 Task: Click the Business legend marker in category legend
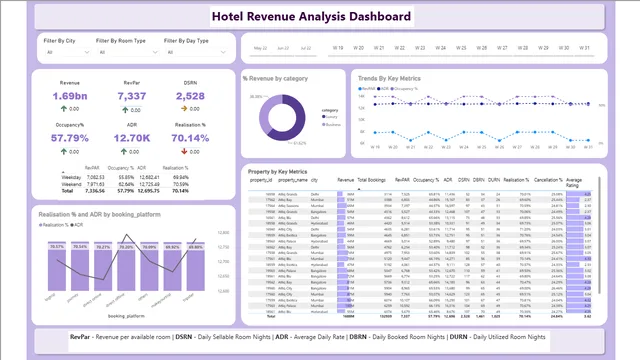point(324,124)
